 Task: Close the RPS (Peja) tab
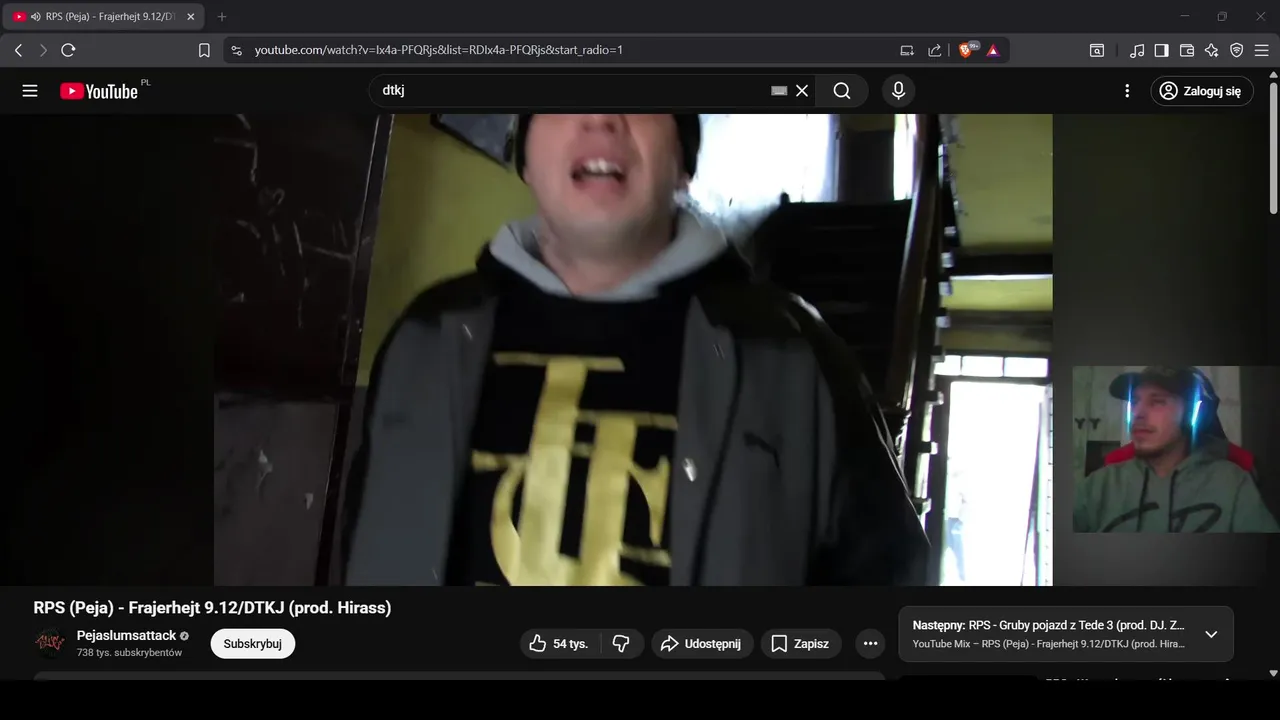tap(191, 17)
